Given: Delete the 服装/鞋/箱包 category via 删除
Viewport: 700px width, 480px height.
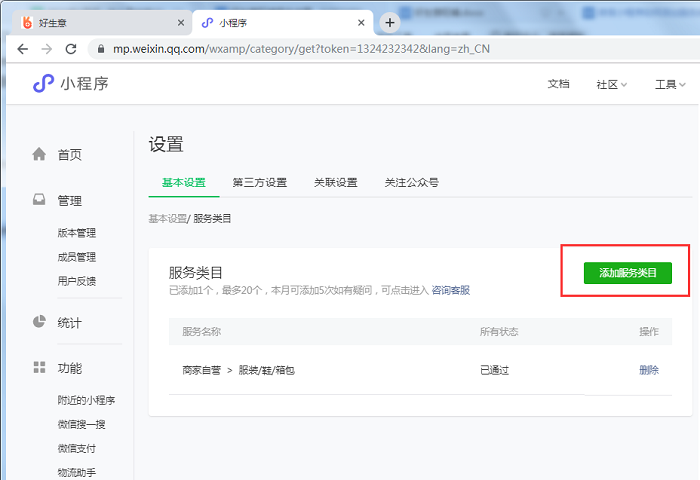Looking at the screenshot, I should pyautogui.click(x=649, y=370).
